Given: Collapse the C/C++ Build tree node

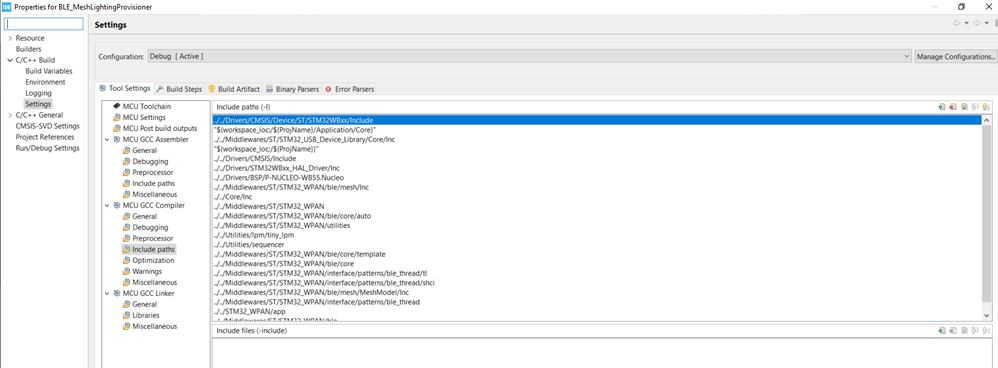Looking at the screenshot, I should (10, 60).
